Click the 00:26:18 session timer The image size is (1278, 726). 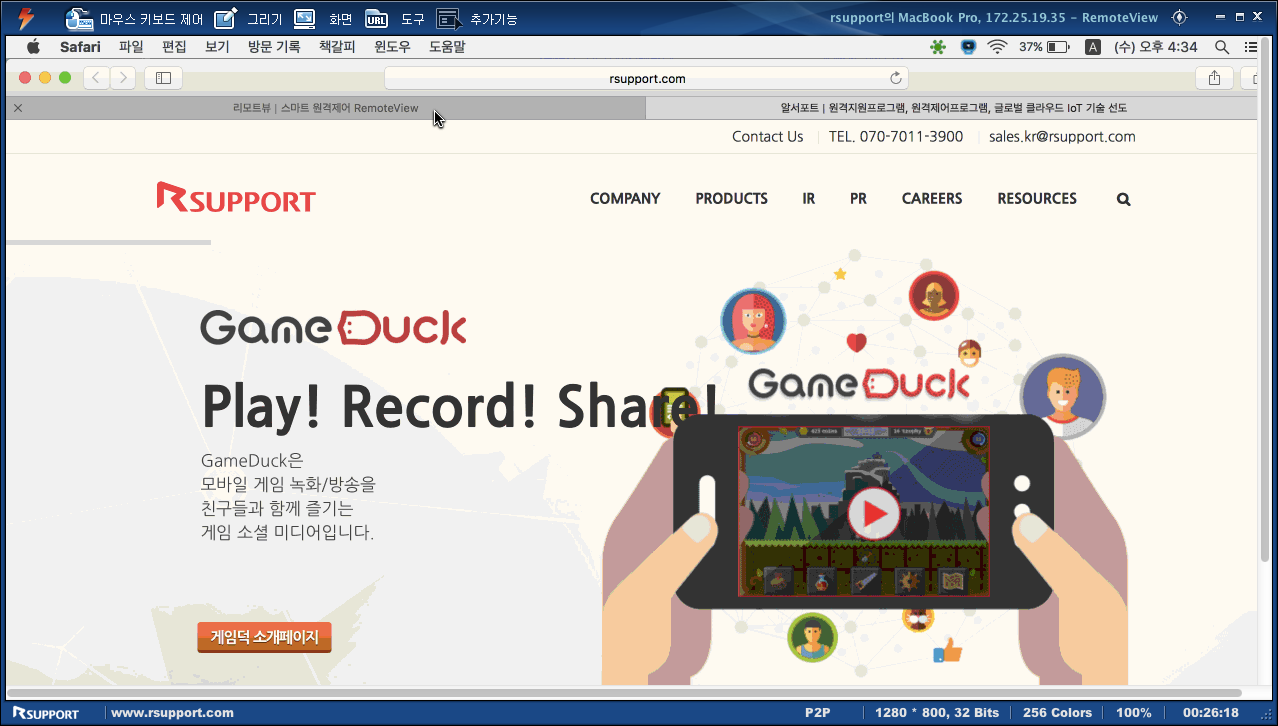(x=1210, y=713)
